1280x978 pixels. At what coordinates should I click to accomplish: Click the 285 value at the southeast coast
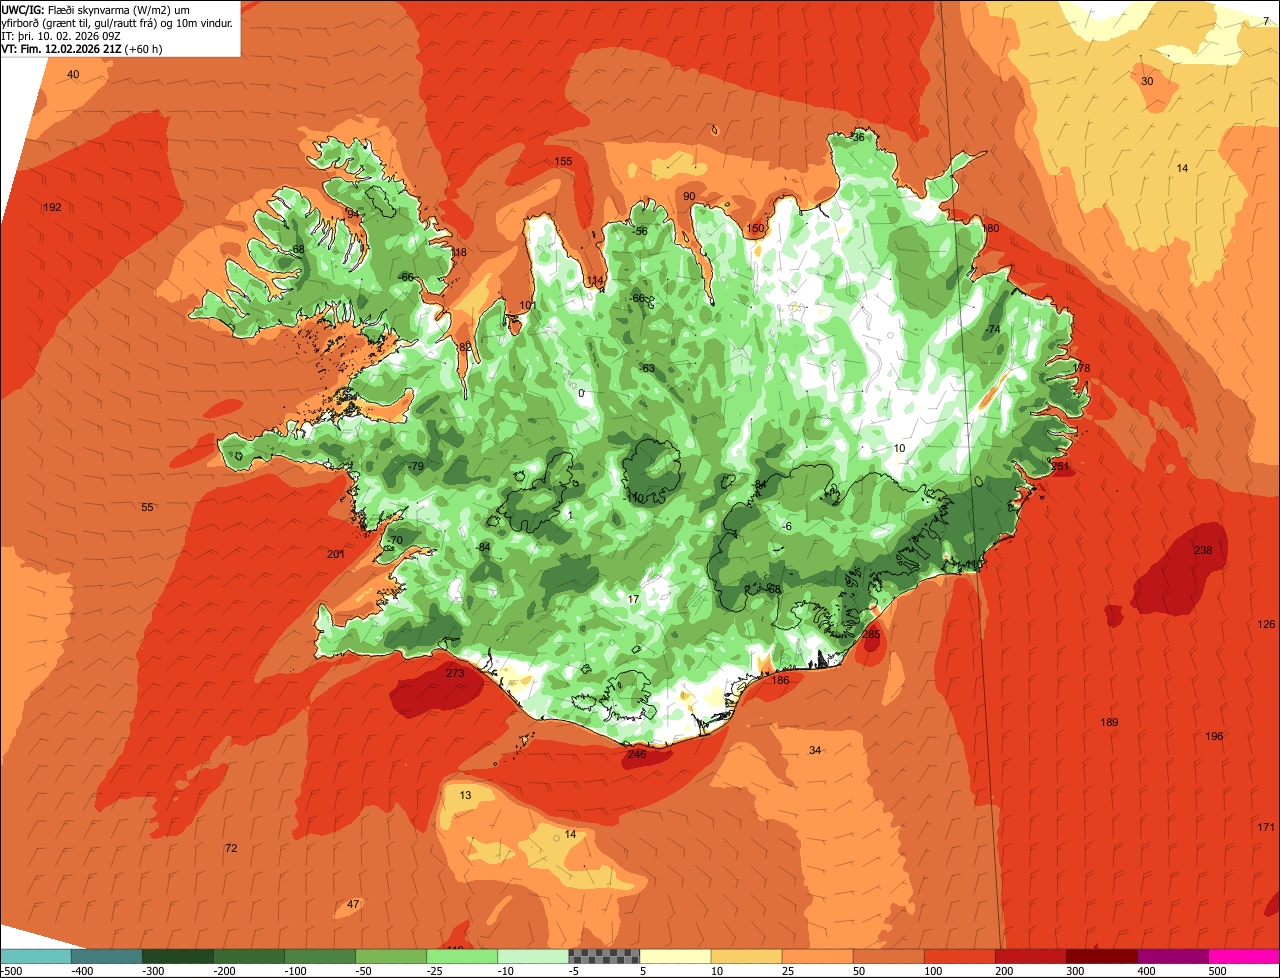[871, 634]
